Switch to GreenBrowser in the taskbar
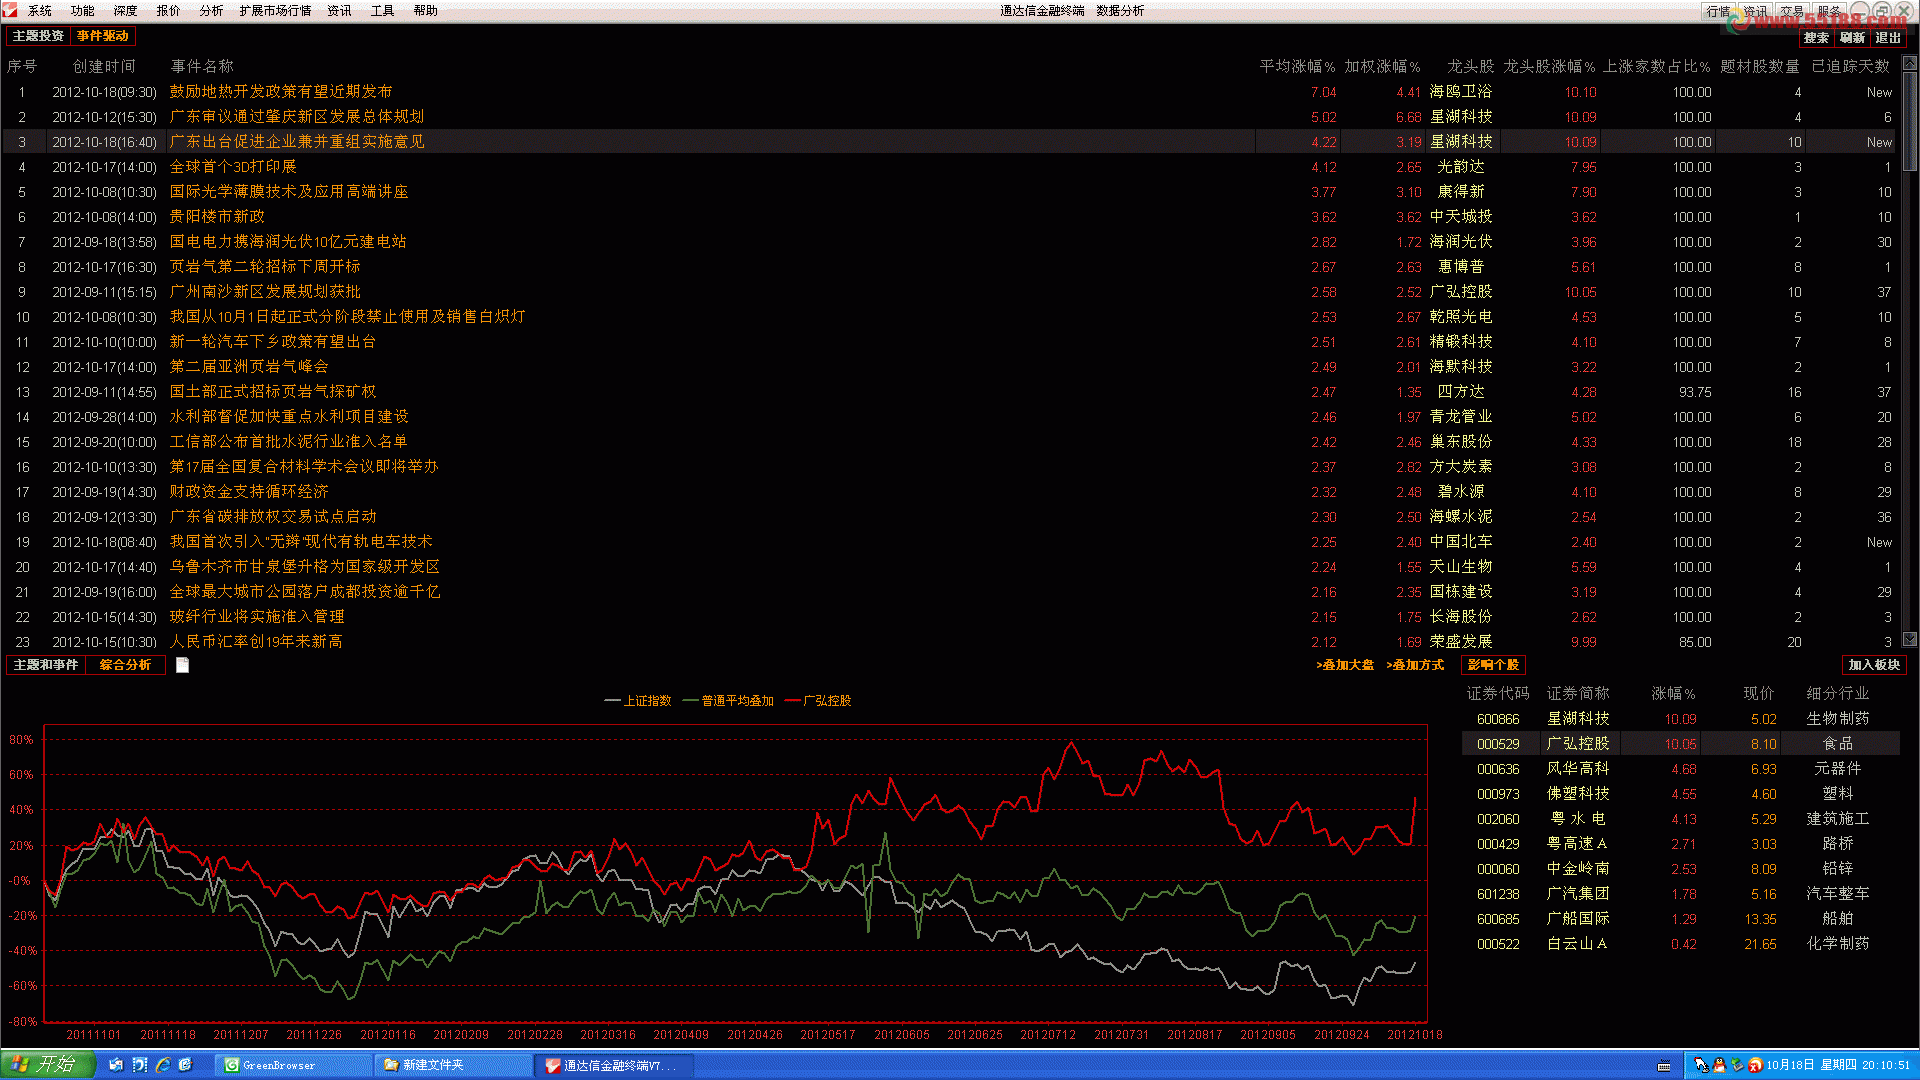 (x=292, y=1065)
